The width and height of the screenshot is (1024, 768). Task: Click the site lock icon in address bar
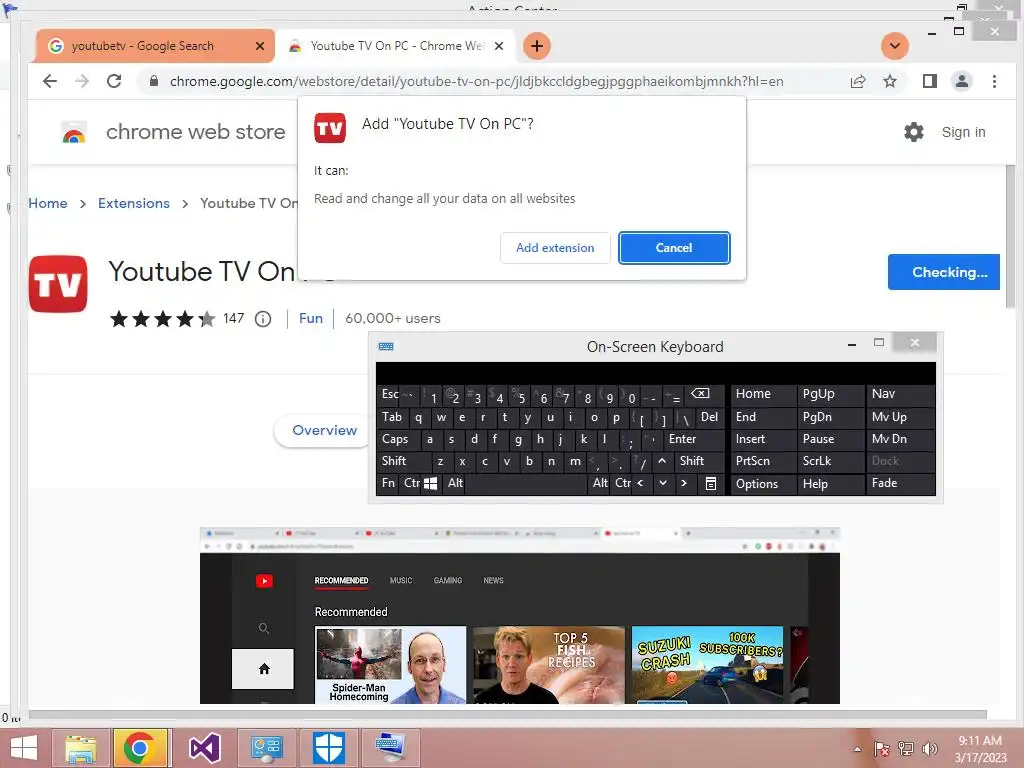(153, 81)
